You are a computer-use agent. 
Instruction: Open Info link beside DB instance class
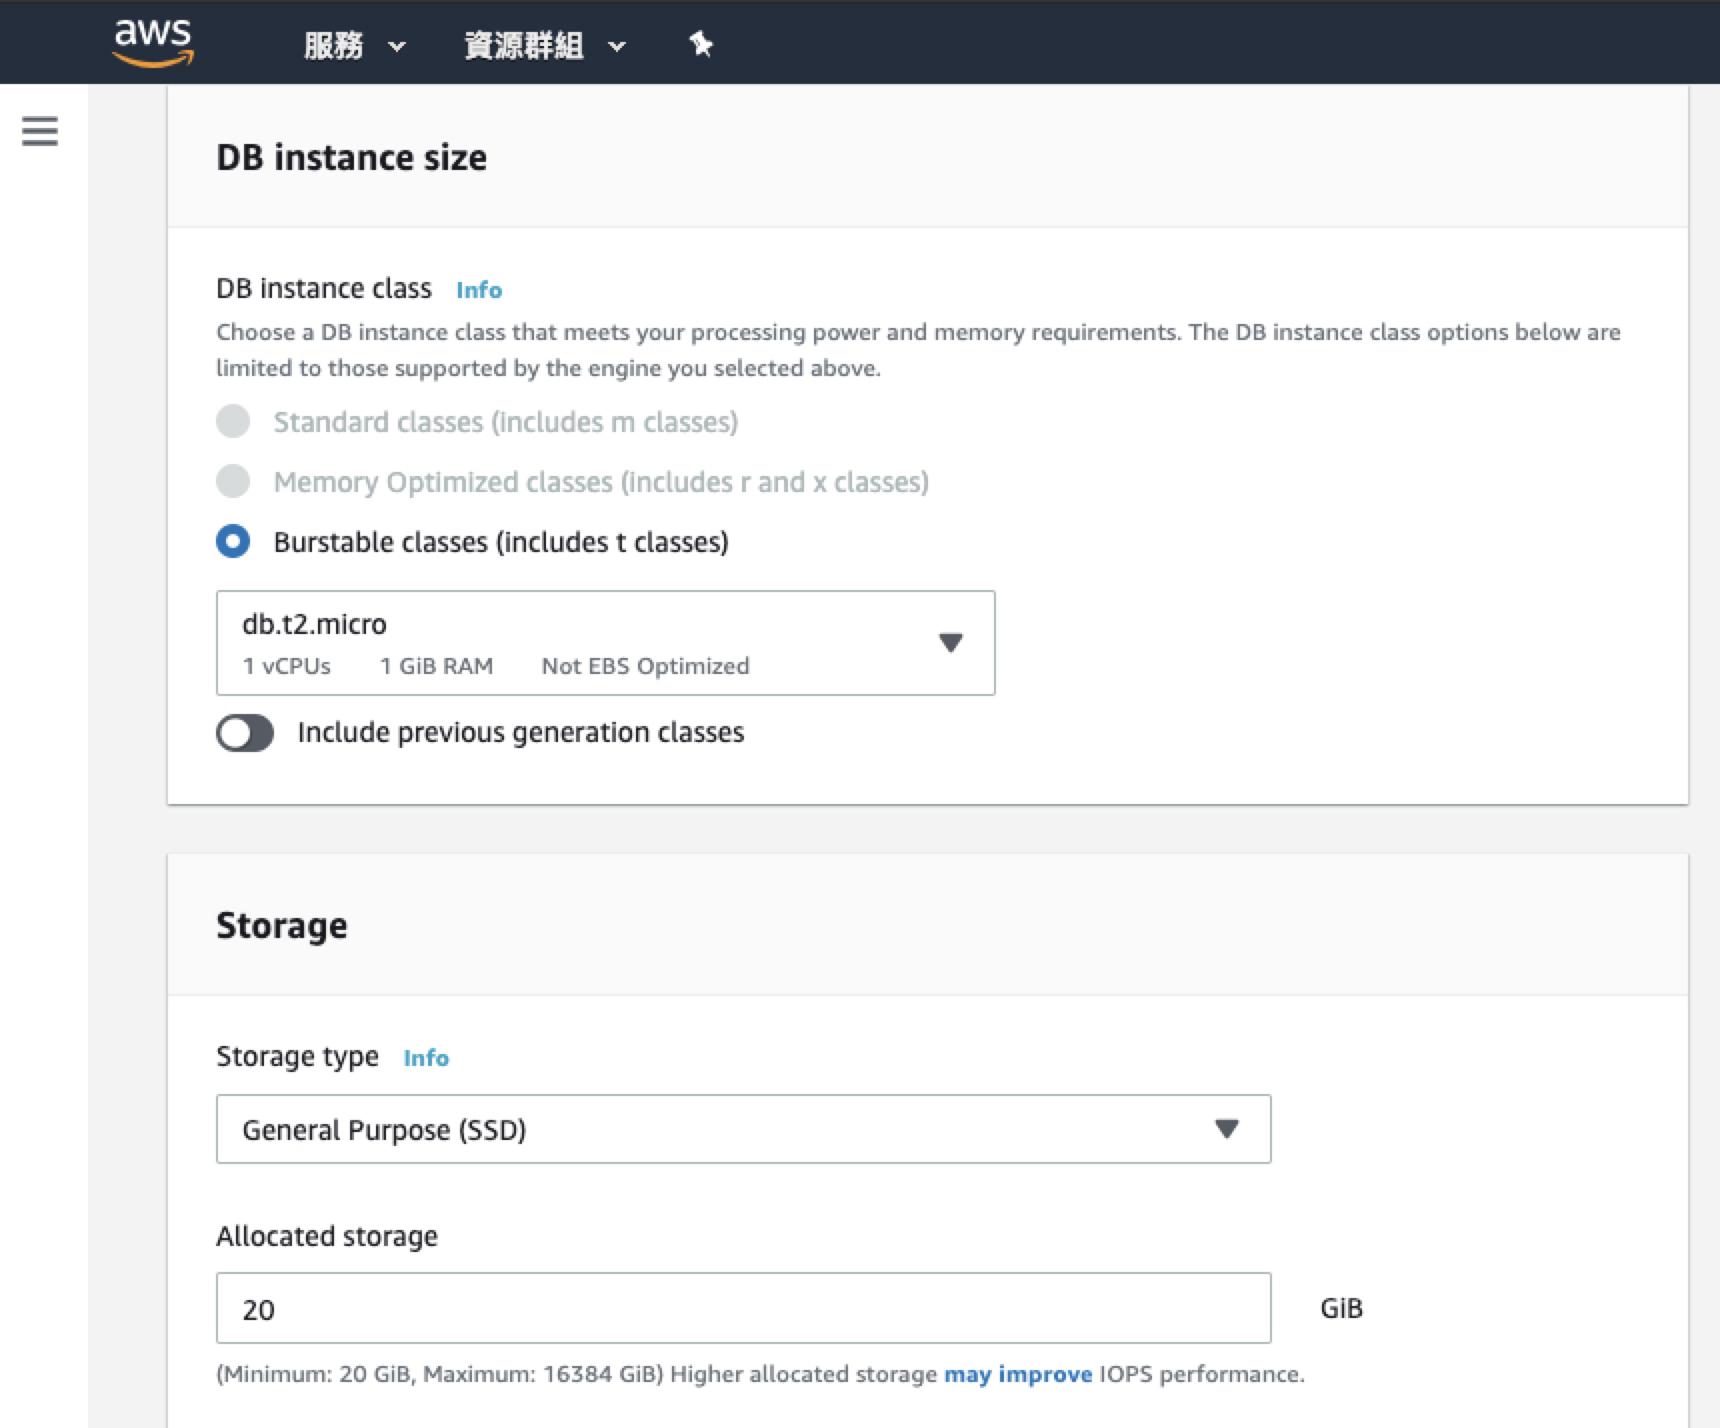tap(479, 290)
